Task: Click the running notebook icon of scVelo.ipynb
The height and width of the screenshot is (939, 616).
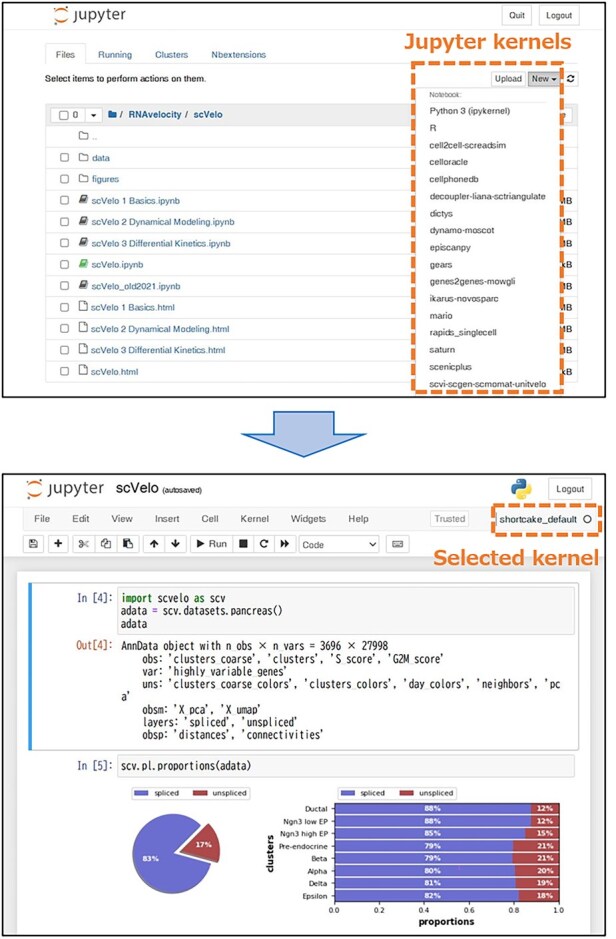Action: (83, 264)
